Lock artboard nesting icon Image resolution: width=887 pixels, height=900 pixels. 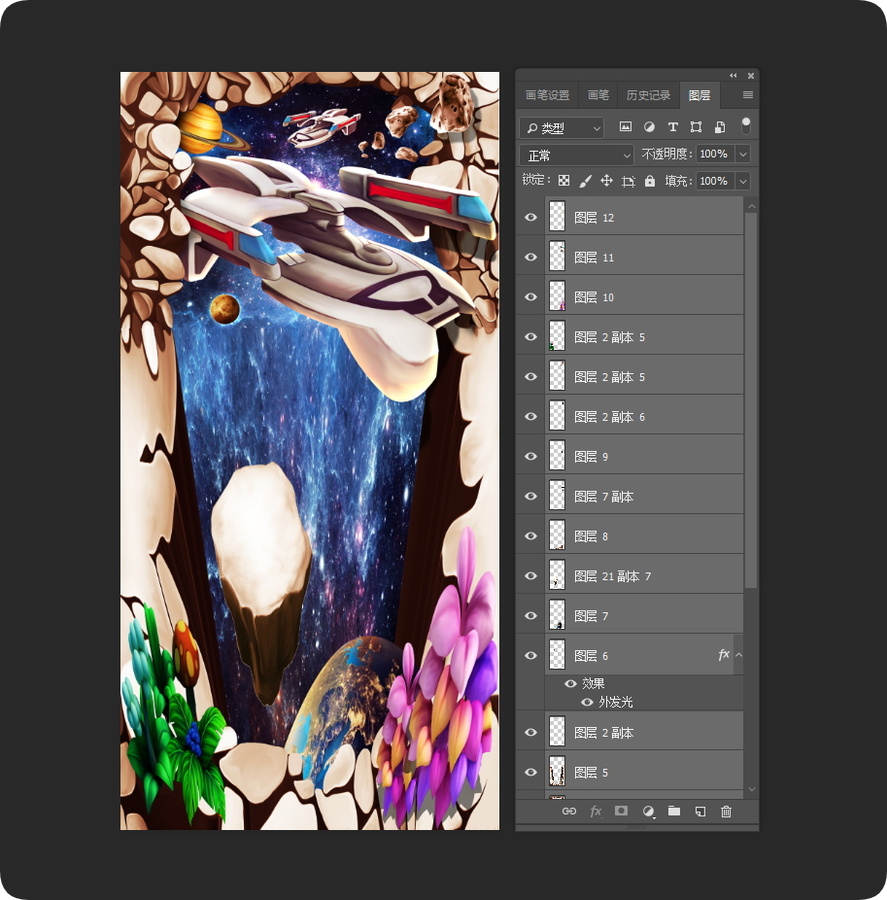[x=628, y=181]
